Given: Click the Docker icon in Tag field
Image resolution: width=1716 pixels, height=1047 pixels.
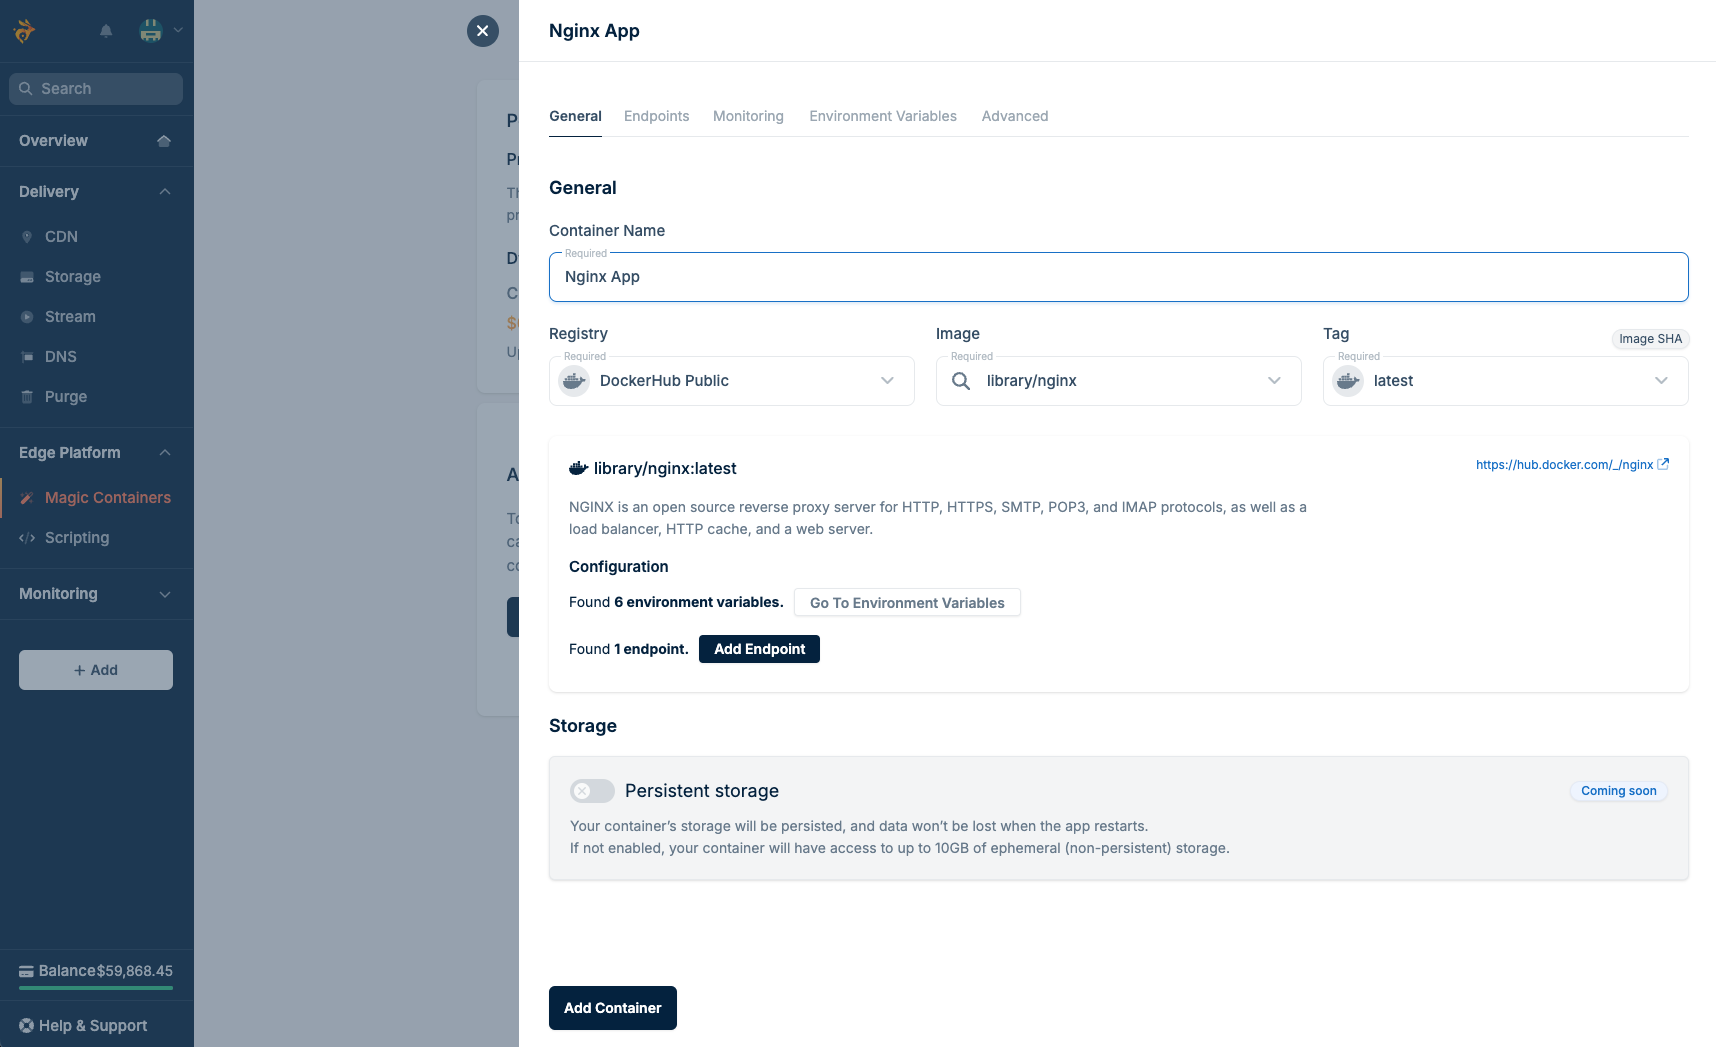Looking at the screenshot, I should [1348, 381].
